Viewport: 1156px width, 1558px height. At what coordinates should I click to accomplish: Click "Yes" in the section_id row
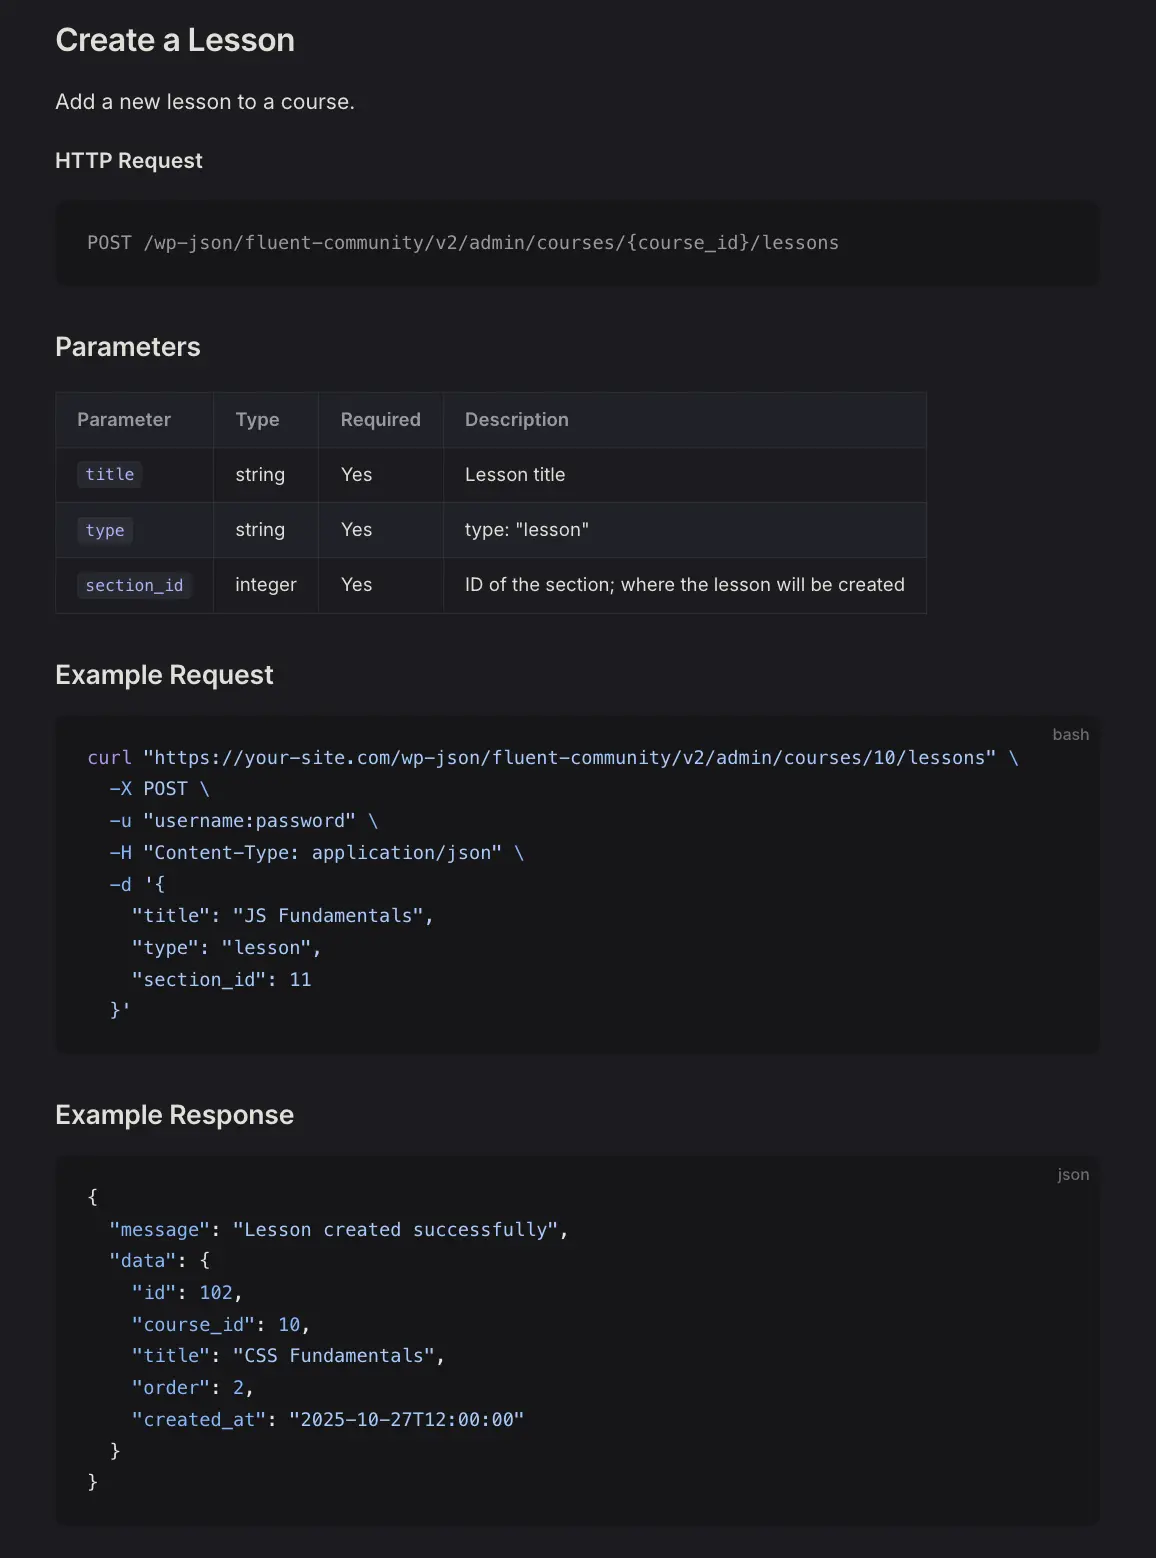[356, 585]
